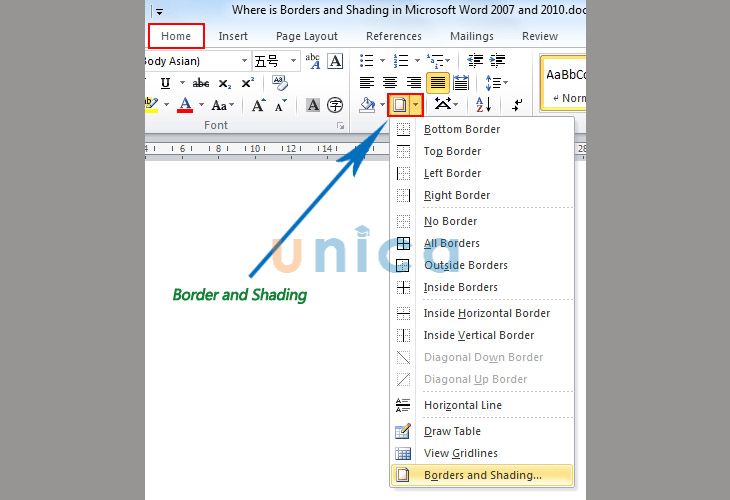This screenshot has width=730, height=500.
Task: Open the References tab
Action: [393, 36]
